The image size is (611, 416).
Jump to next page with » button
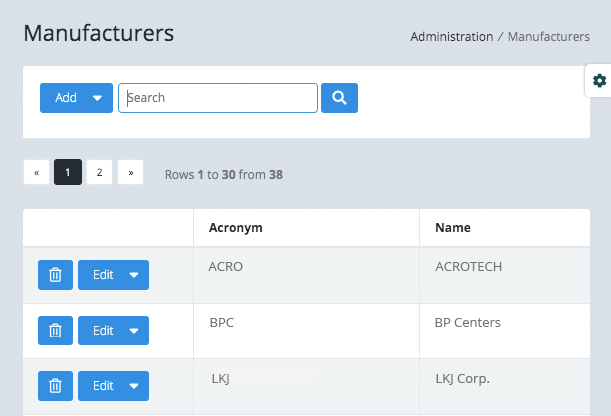pyautogui.click(x=131, y=172)
